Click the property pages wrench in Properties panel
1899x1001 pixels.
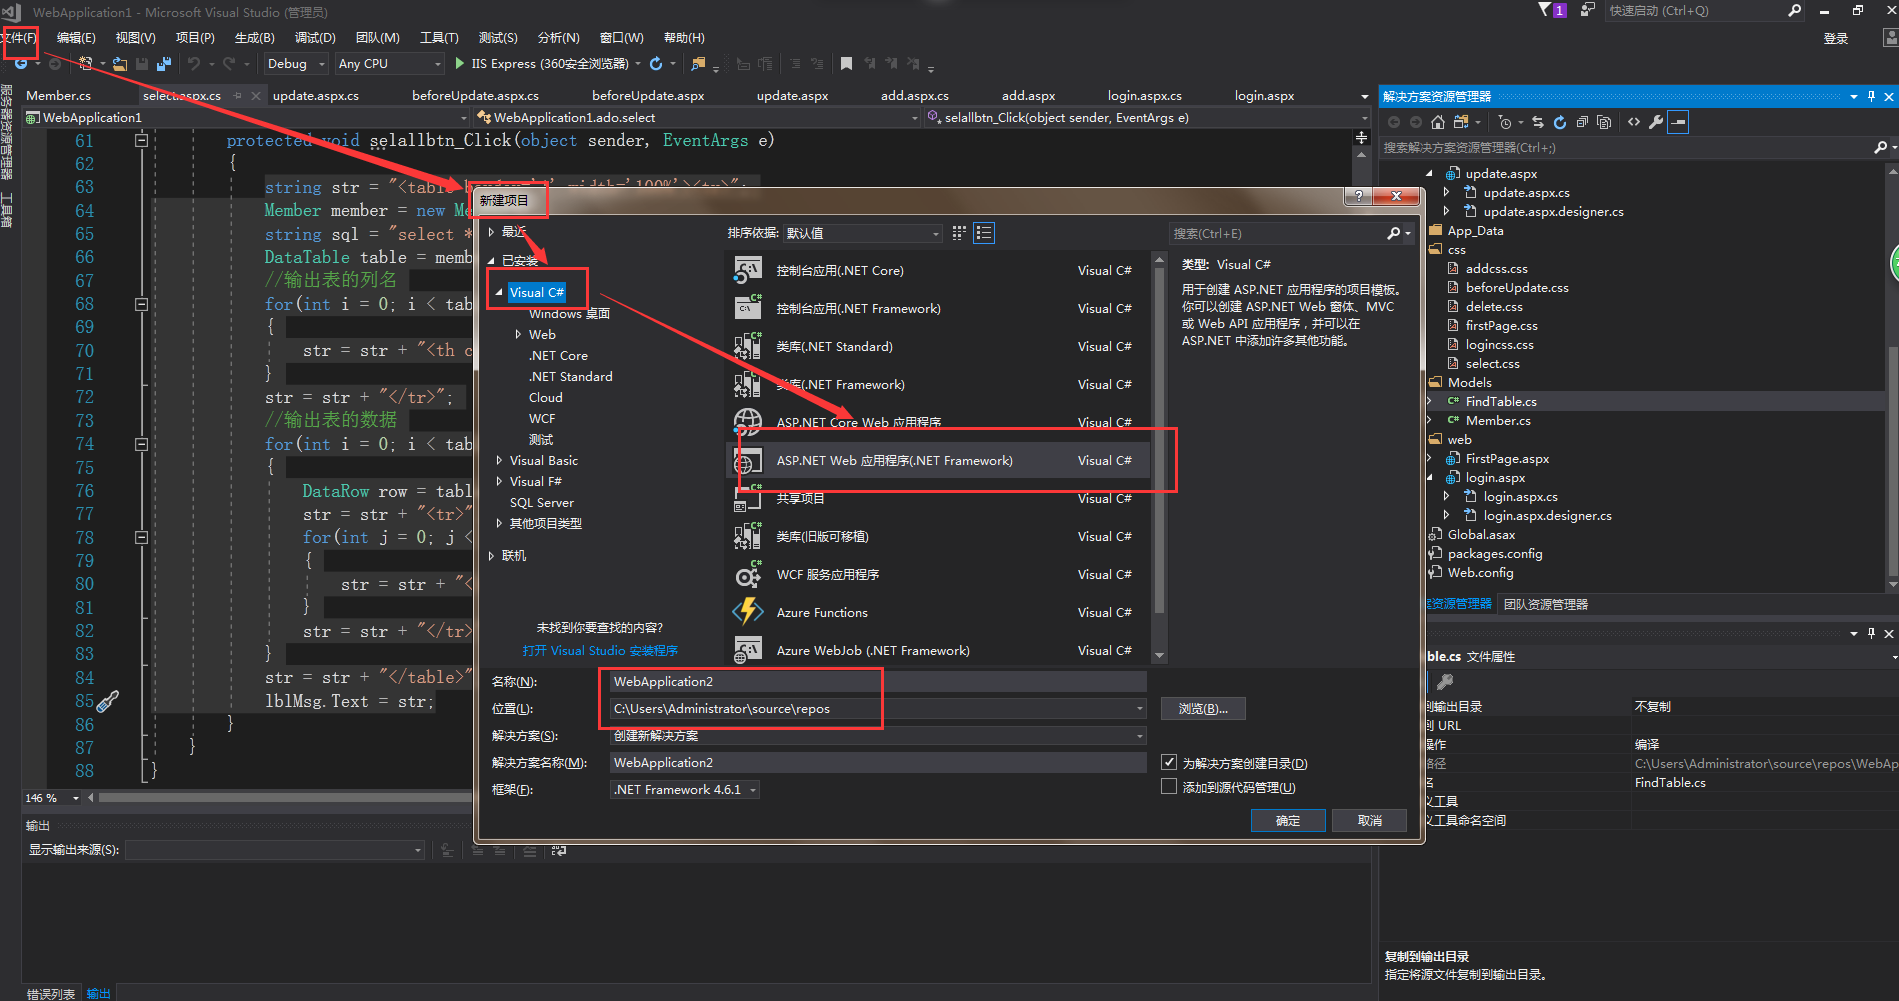[1445, 682]
